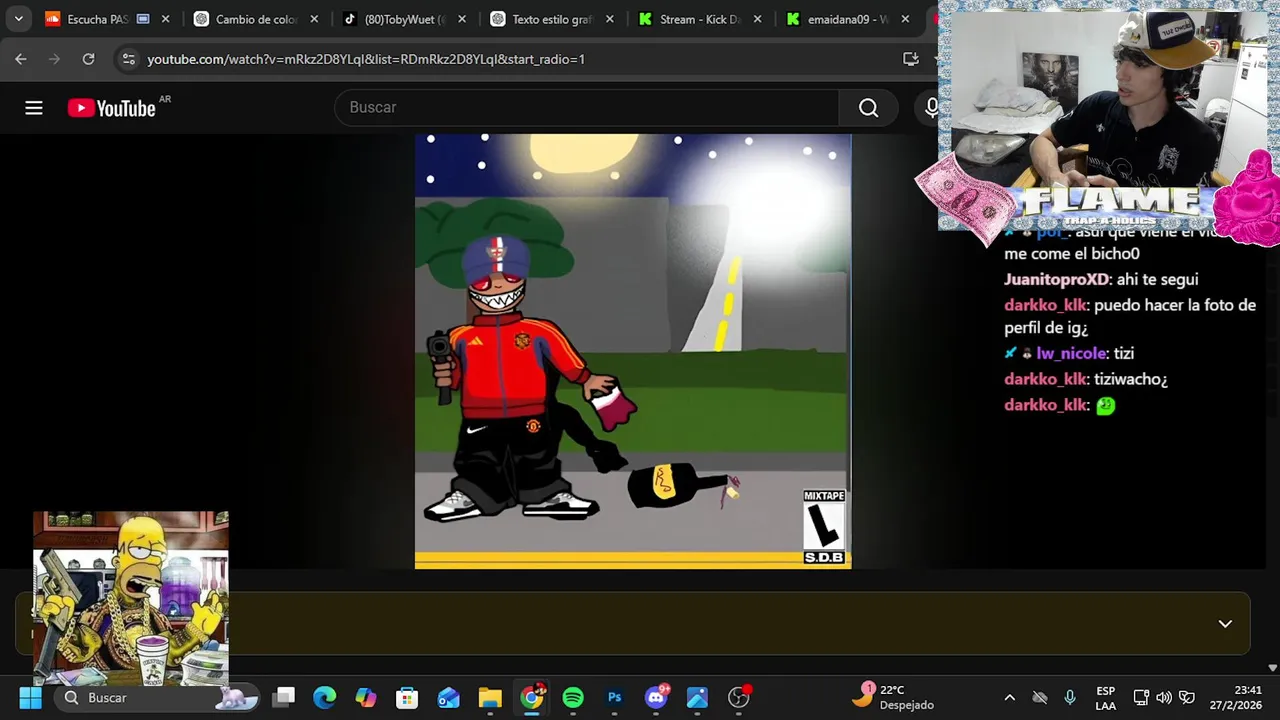Switch to the (80)TobyWuet TikTok tab

click(x=406, y=19)
